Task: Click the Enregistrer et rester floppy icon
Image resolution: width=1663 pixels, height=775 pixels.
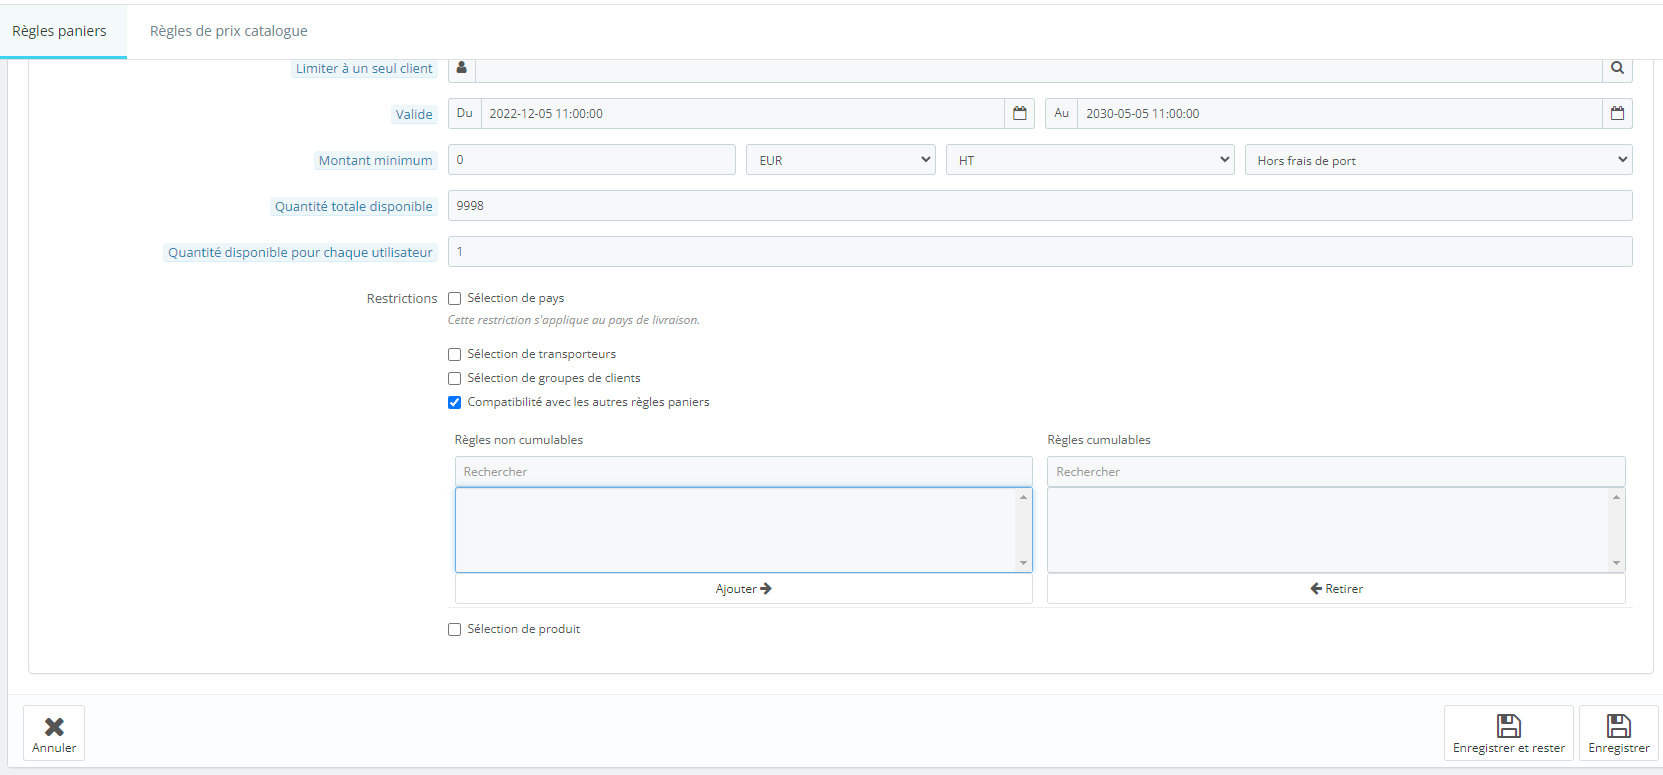Action: [x=1508, y=725]
